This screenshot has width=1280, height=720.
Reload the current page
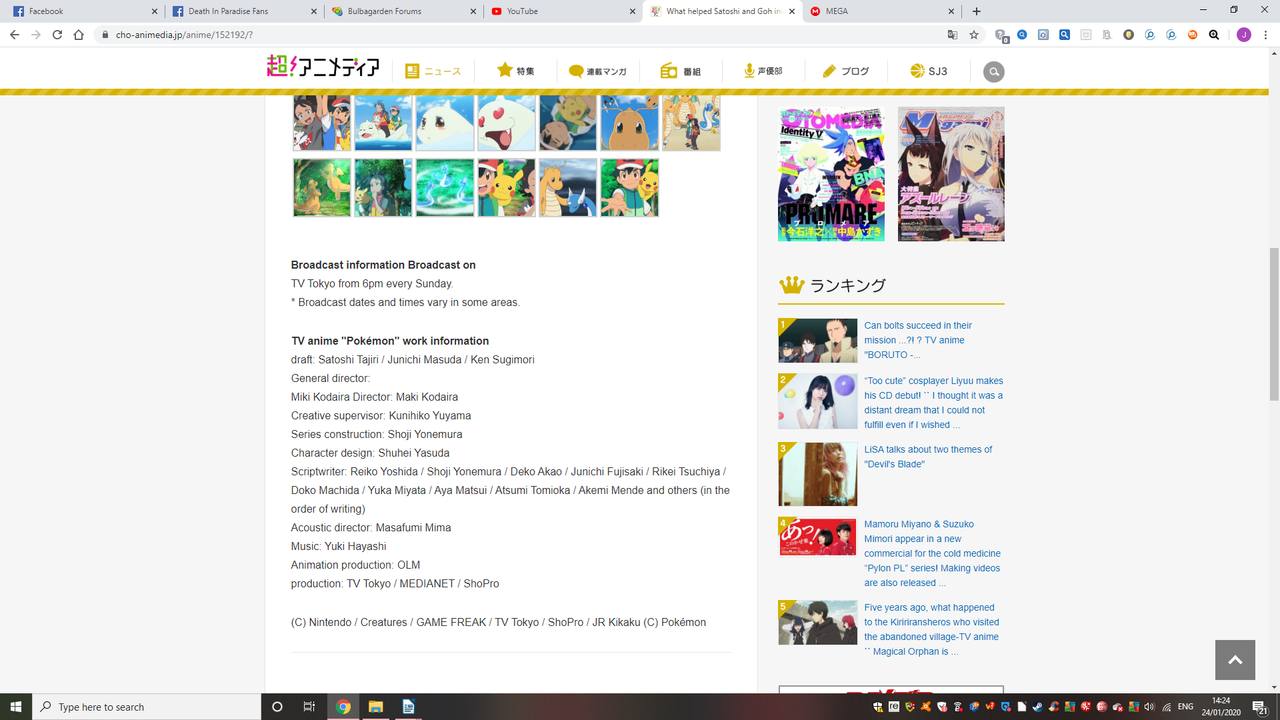click(x=57, y=34)
